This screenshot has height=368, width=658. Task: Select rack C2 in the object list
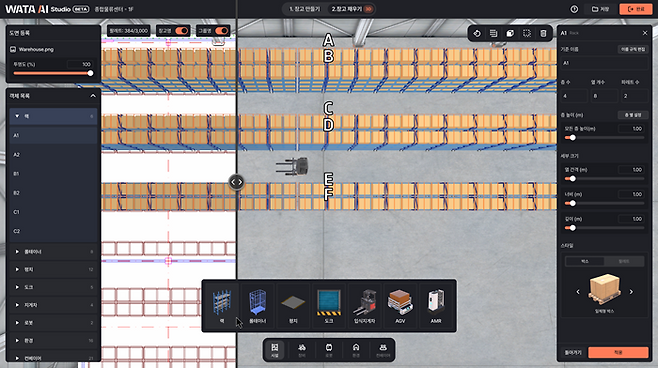click(x=53, y=231)
